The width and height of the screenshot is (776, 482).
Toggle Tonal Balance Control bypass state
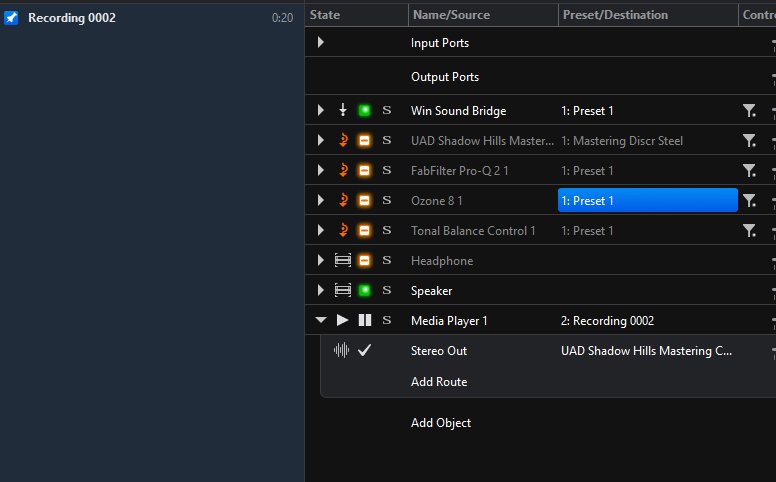364,231
